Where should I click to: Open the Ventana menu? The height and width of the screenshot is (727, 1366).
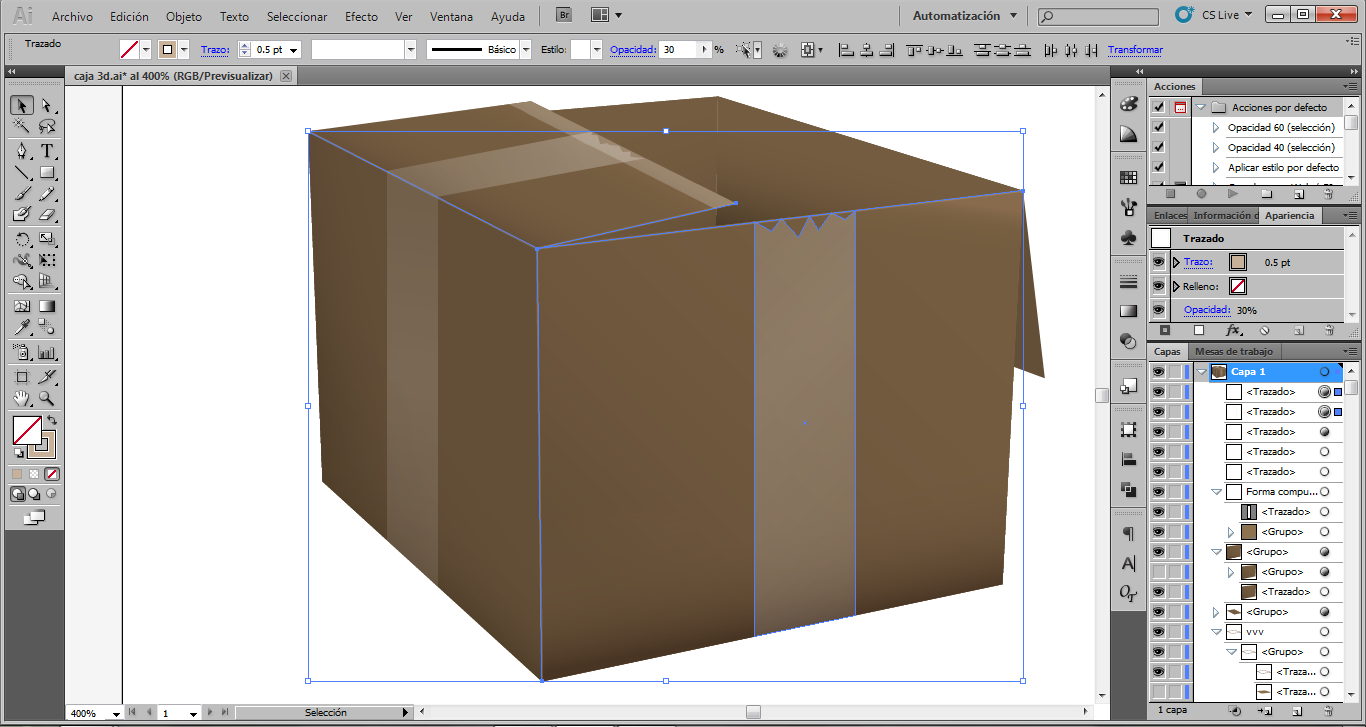[x=451, y=17]
